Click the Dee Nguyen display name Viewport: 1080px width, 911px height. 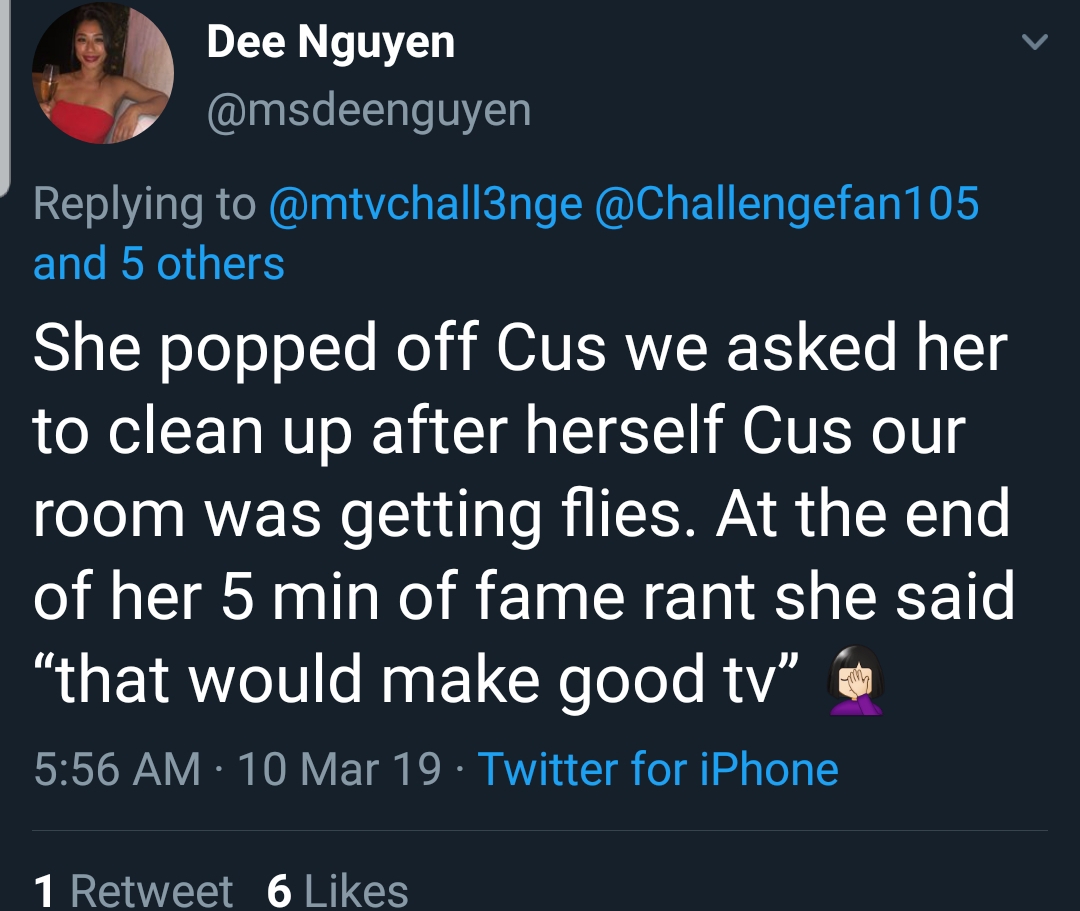[x=331, y=43]
